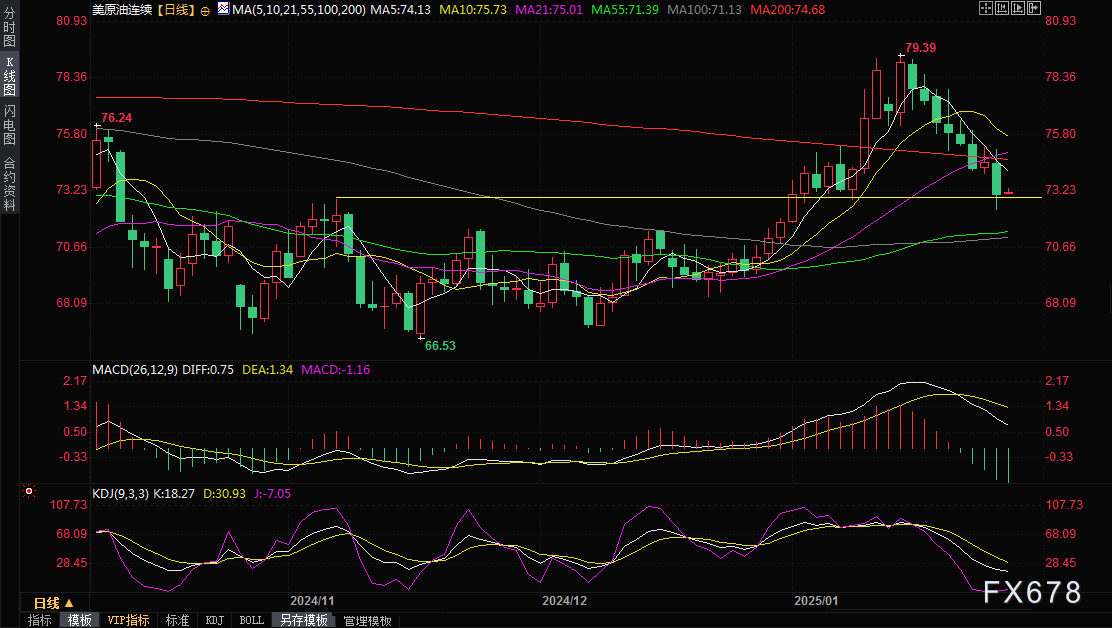Open the MACD(26,12,9) indicator settings

pos(135,370)
